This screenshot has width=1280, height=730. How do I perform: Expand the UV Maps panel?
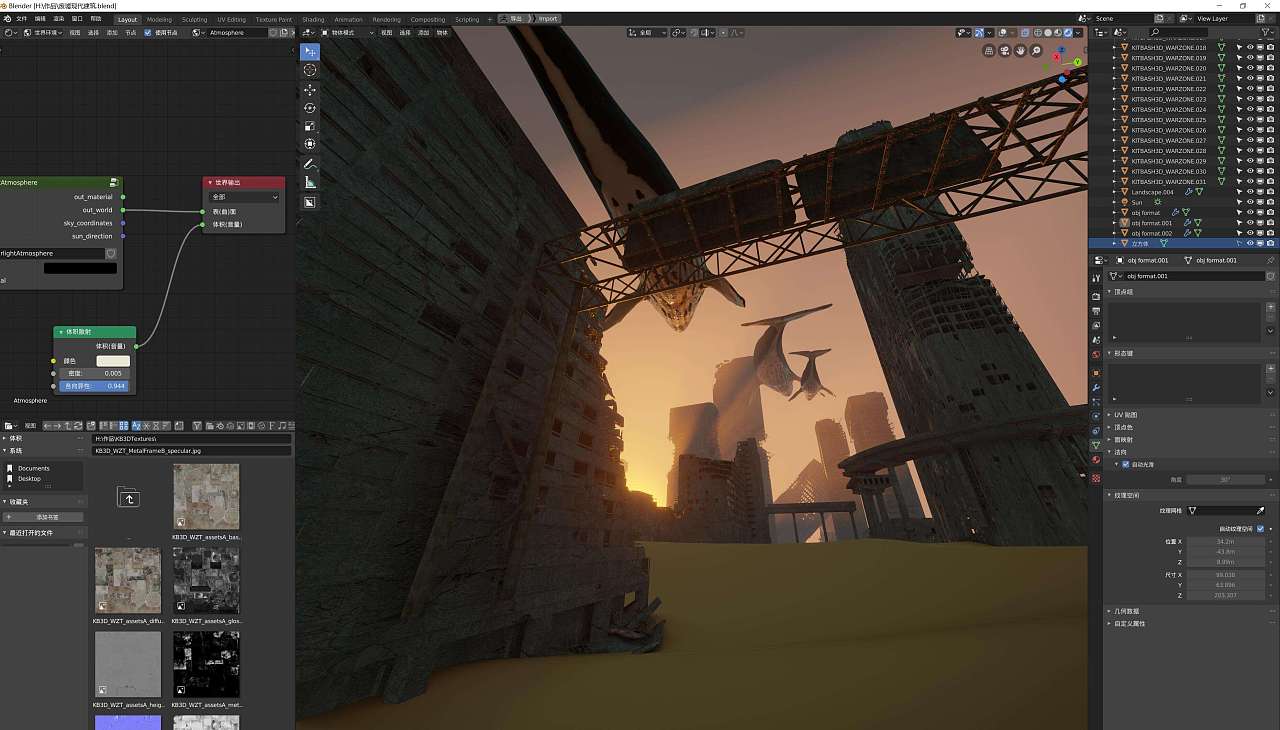point(1128,414)
